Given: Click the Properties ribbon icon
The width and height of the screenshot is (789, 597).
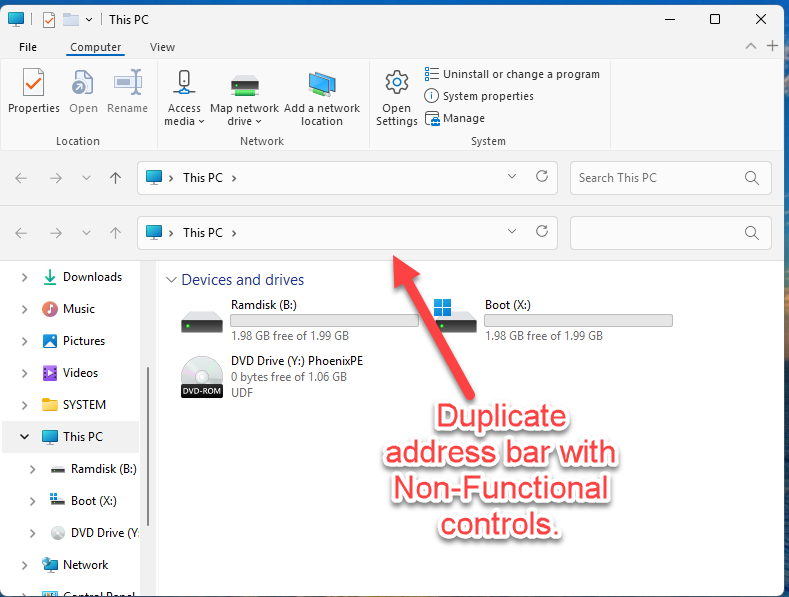Looking at the screenshot, I should (33, 83).
